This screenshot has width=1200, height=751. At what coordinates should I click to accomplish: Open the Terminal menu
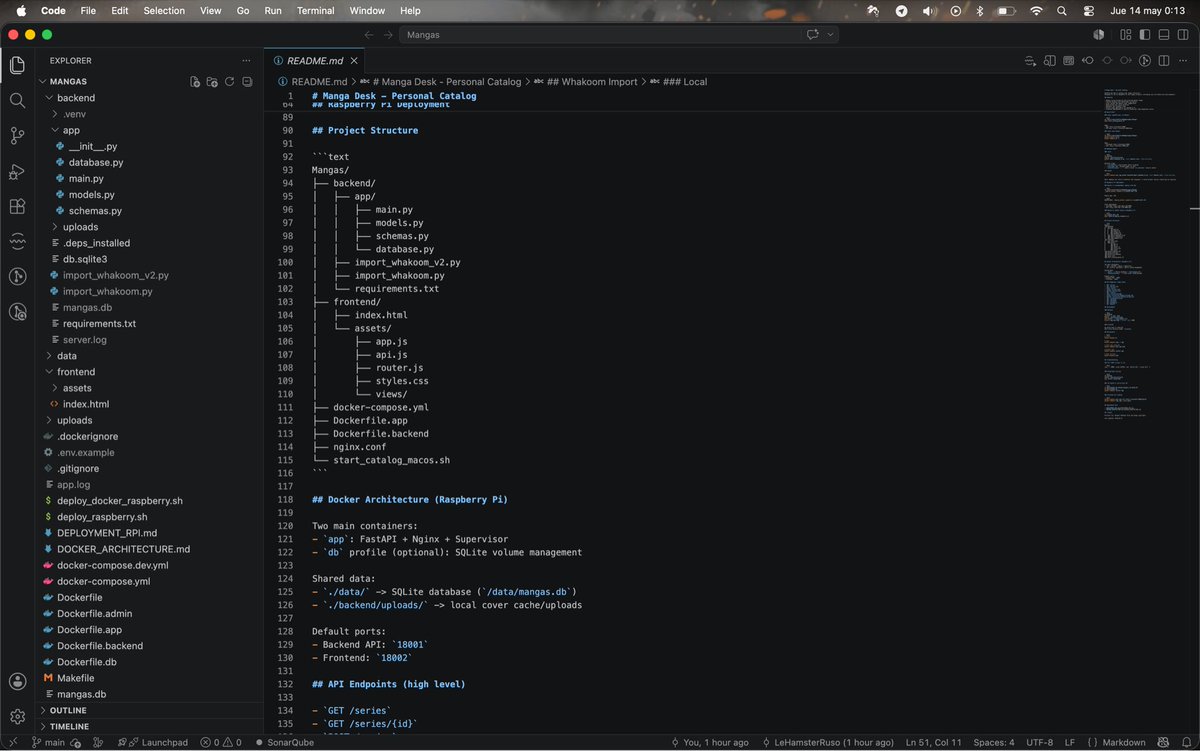(x=315, y=10)
